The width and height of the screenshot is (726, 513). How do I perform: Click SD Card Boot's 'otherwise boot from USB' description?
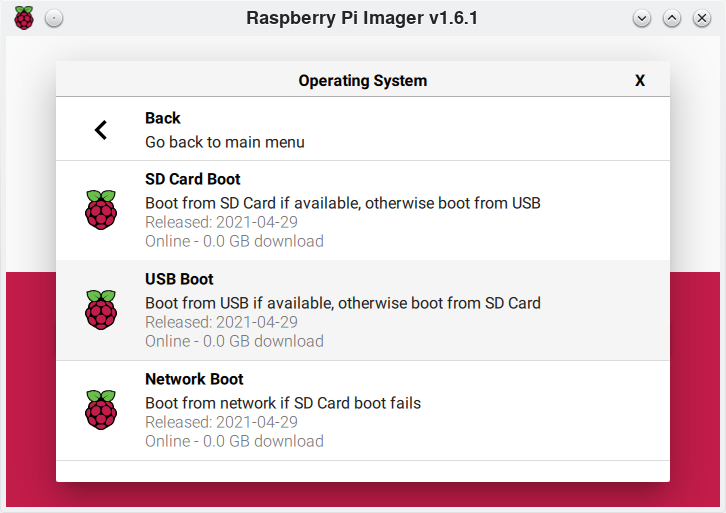pyautogui.click(x=452, y=203)
